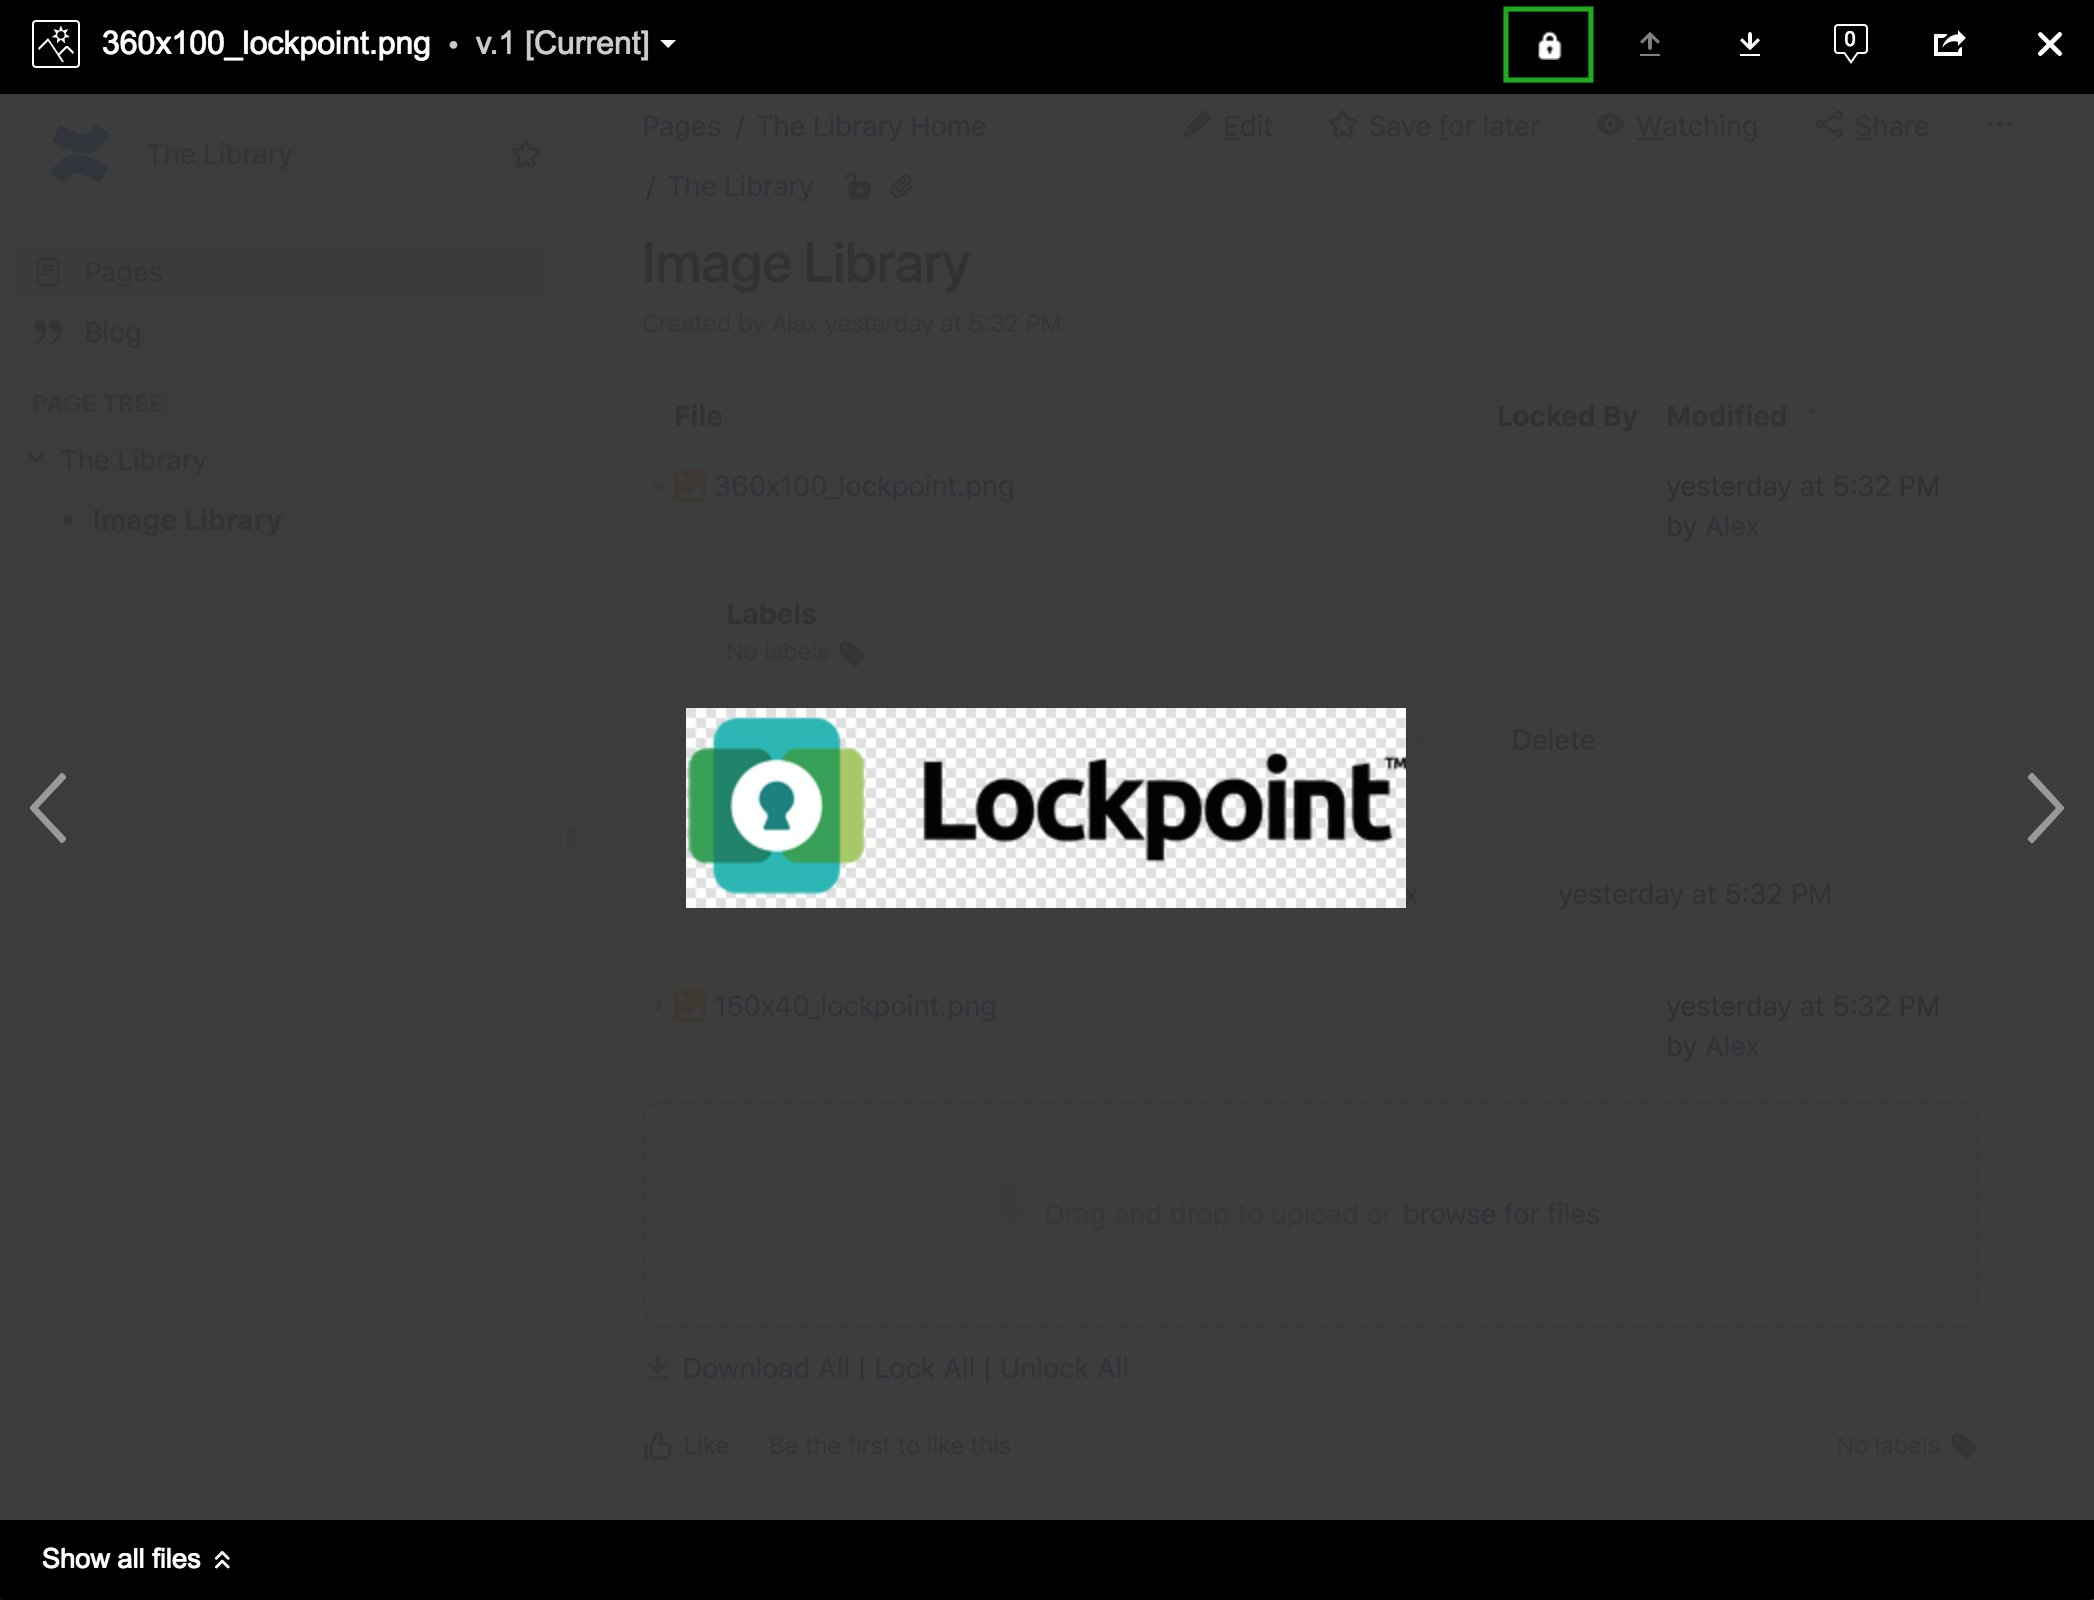The image size is (2094, 1600).
Task: Star The Library space in the sidebar
Action: (525, 154)
